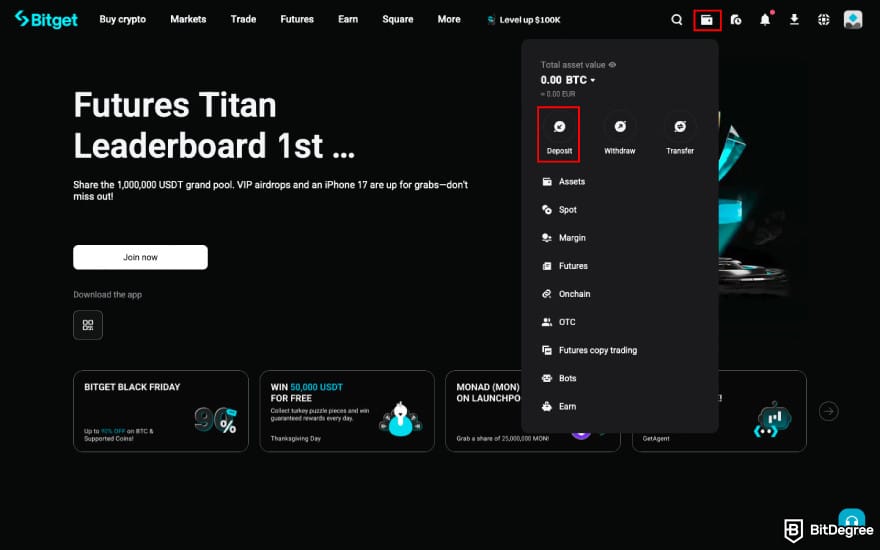Select Spot from the wallet menu
The image size is (880, 550).
point(567,210)
